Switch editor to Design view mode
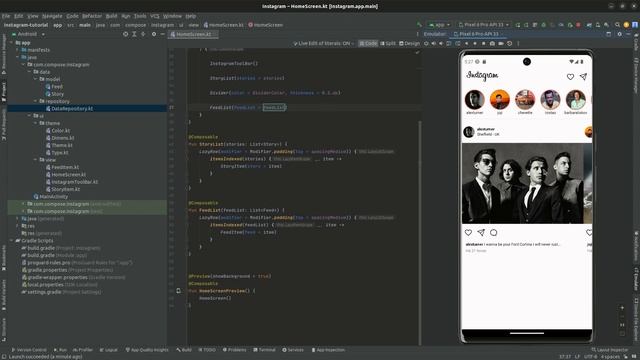This screenshot has width=640, height=360. coord(409,43)
